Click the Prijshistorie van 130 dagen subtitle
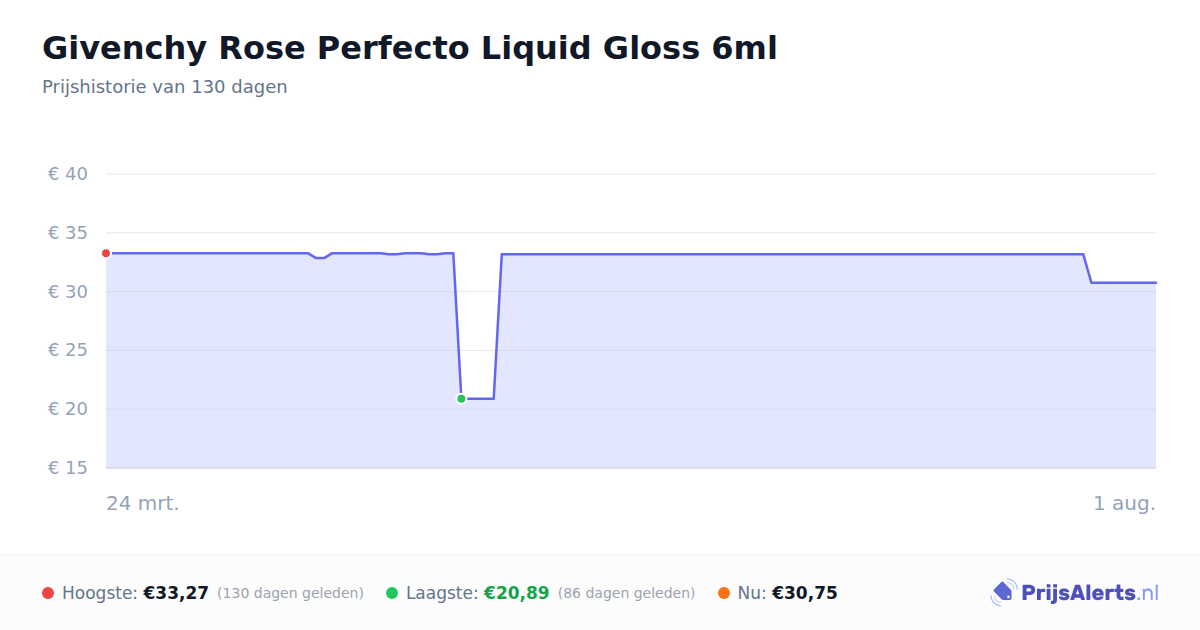This screenshot has height=630, width=1200. 165,87
